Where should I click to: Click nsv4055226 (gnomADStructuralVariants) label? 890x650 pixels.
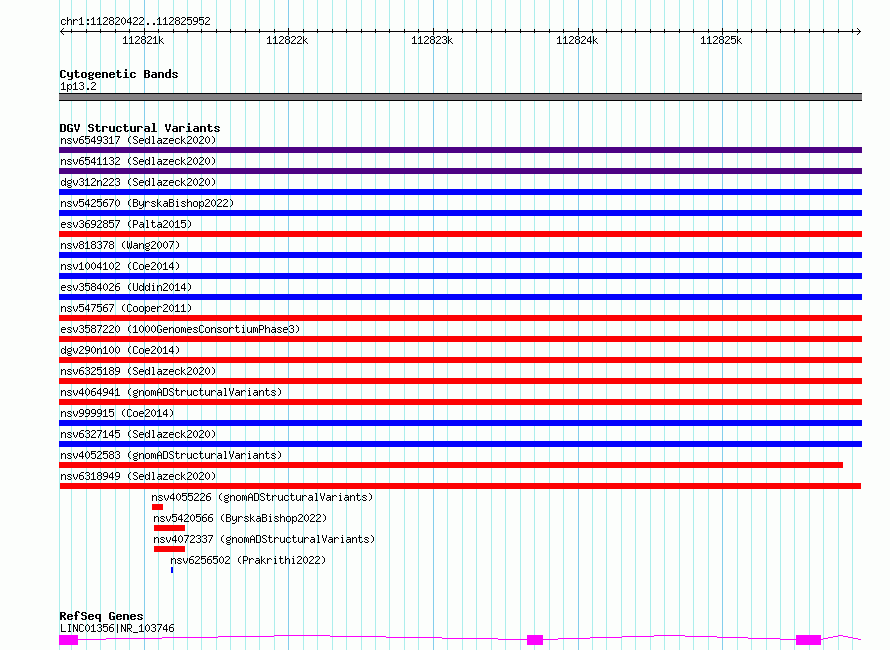[x=262, y=497]
